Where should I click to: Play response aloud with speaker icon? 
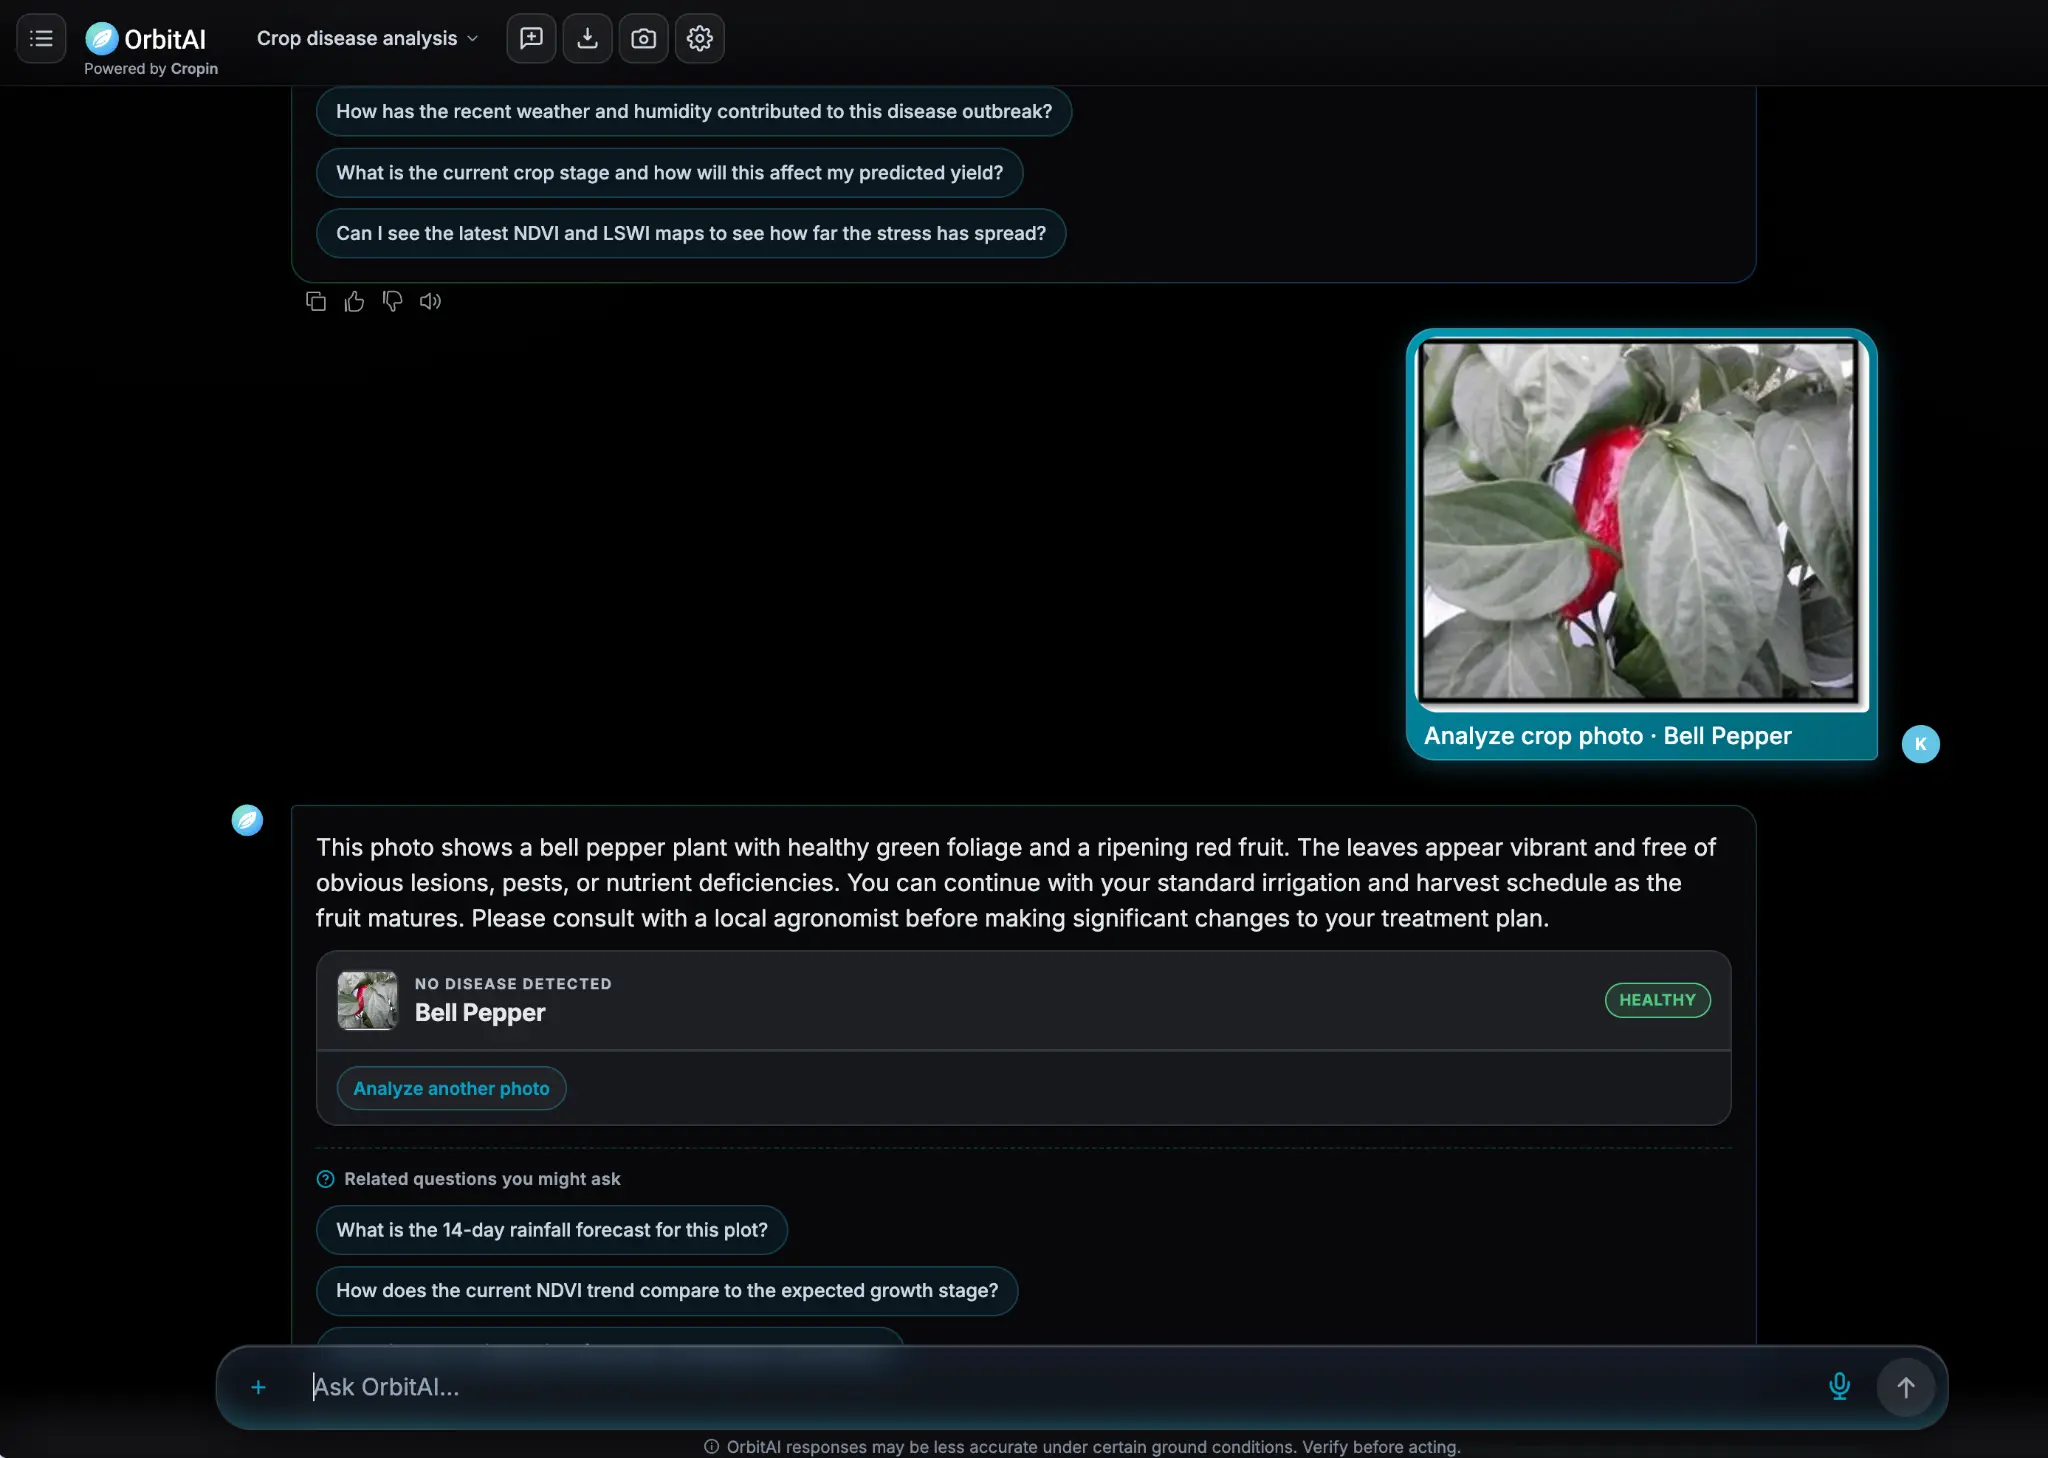[430, 301]
